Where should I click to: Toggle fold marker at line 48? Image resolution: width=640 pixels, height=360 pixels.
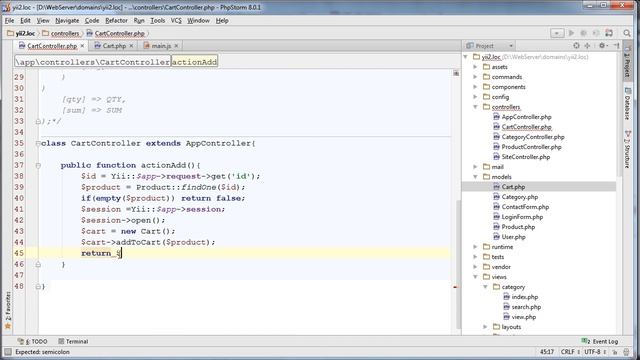[x=38, y=287]
